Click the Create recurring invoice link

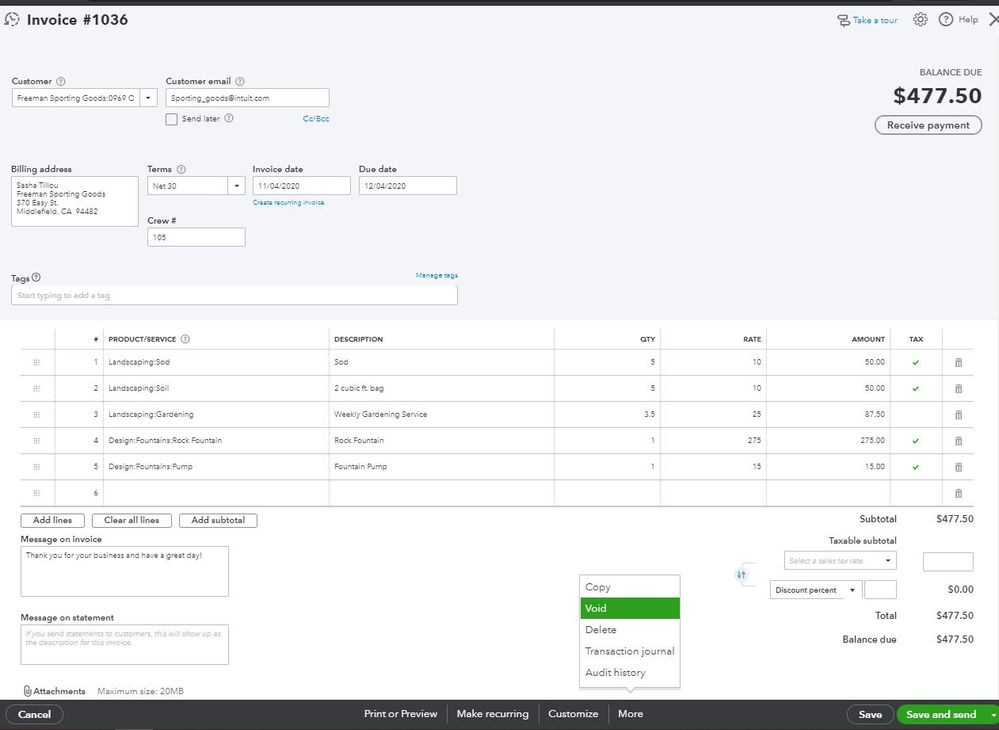[289, 203]
